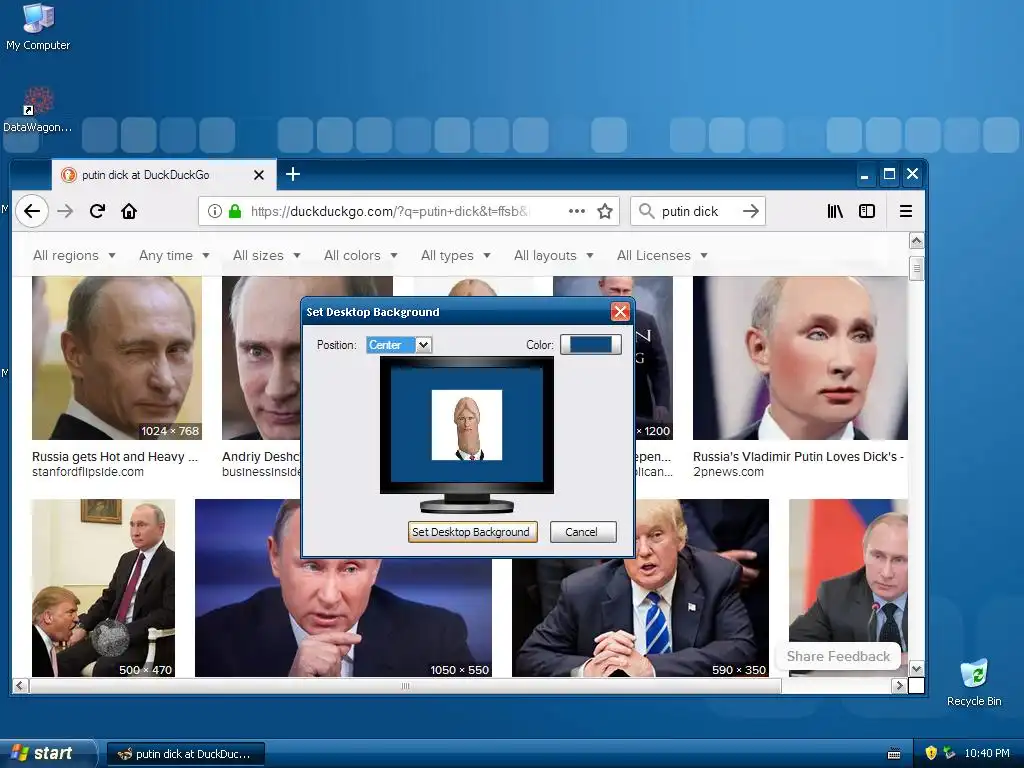
Task: Open My Computer desktop icon
Action: [38, 27]
